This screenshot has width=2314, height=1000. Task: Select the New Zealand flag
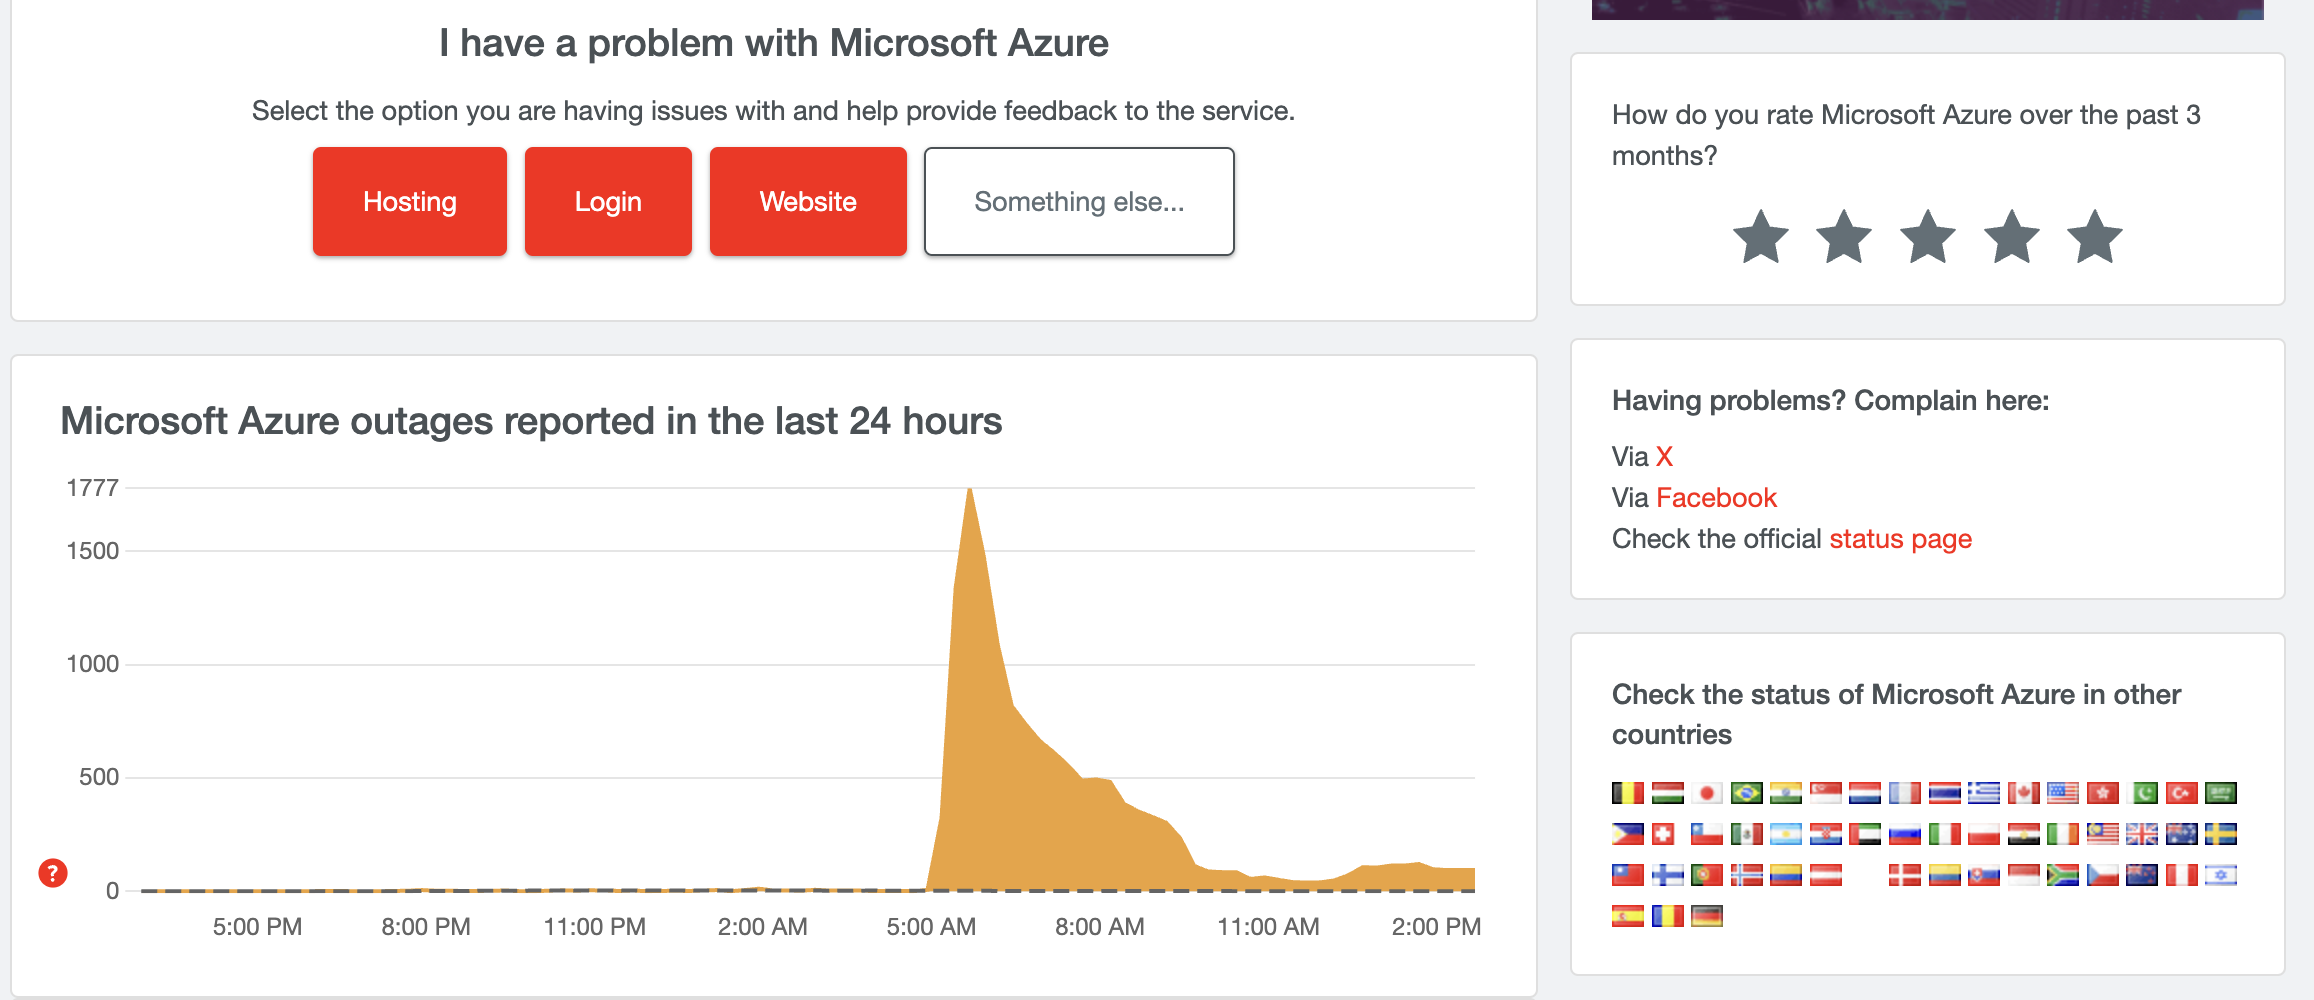click(x=2142, y=875)
